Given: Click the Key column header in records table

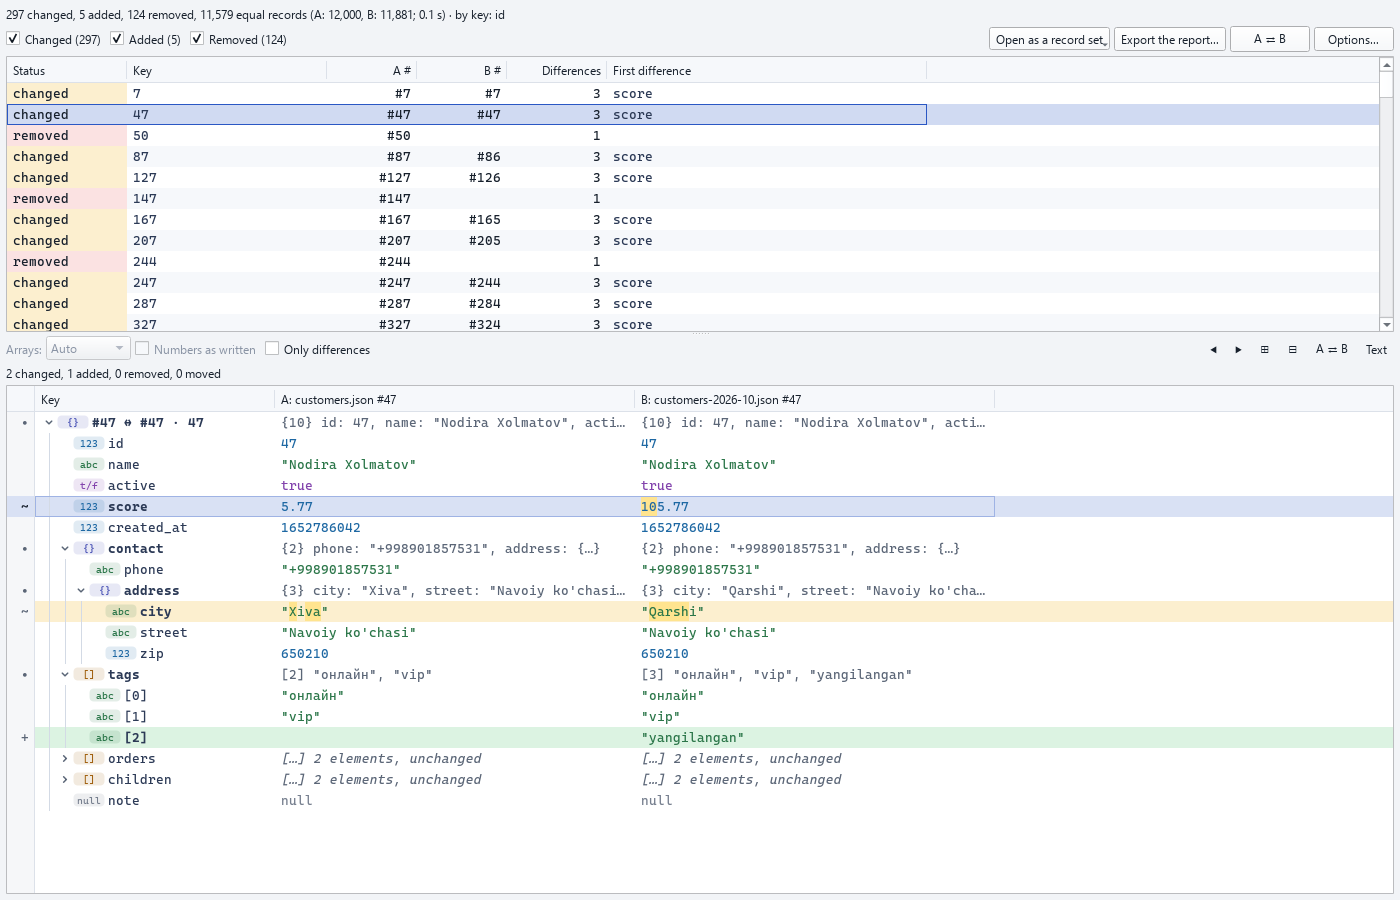Looking at the screenshot, I should coord(226,71).
